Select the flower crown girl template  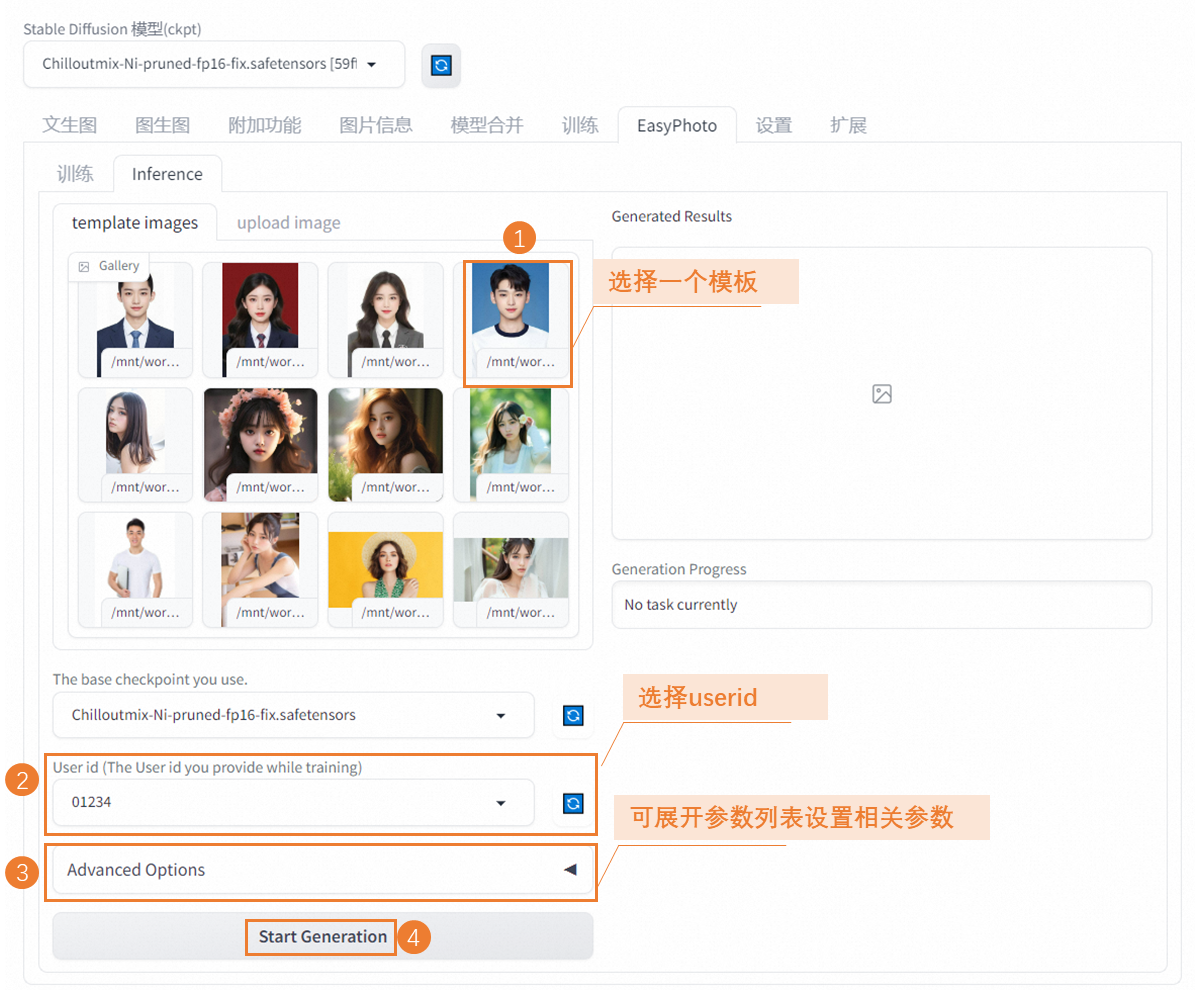[x=261, y=444]
